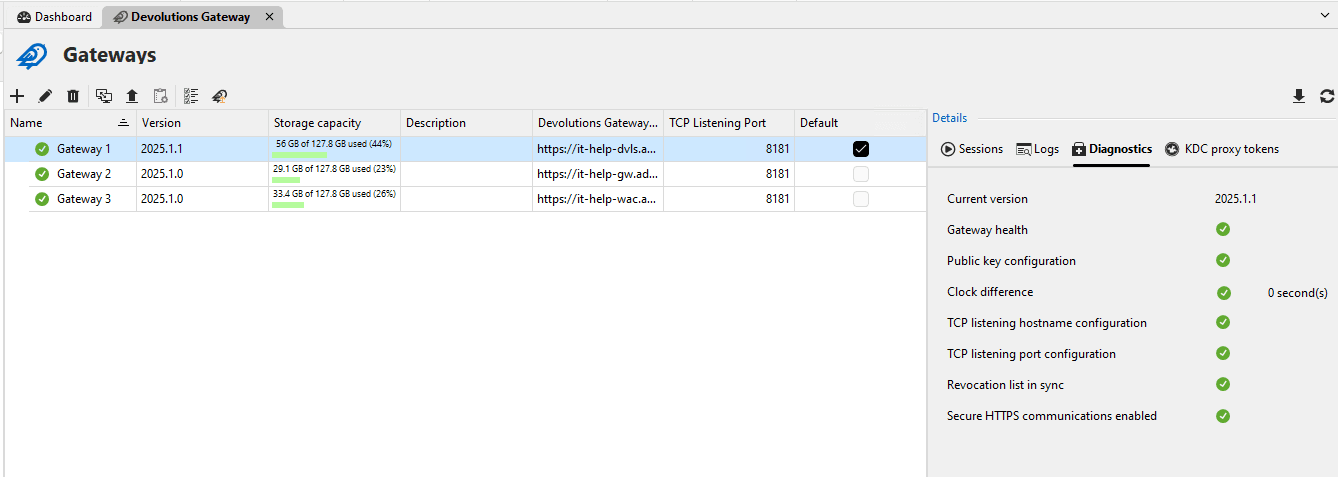Click the download icon at top right

pyautogui.click(x=1299, y=96)
